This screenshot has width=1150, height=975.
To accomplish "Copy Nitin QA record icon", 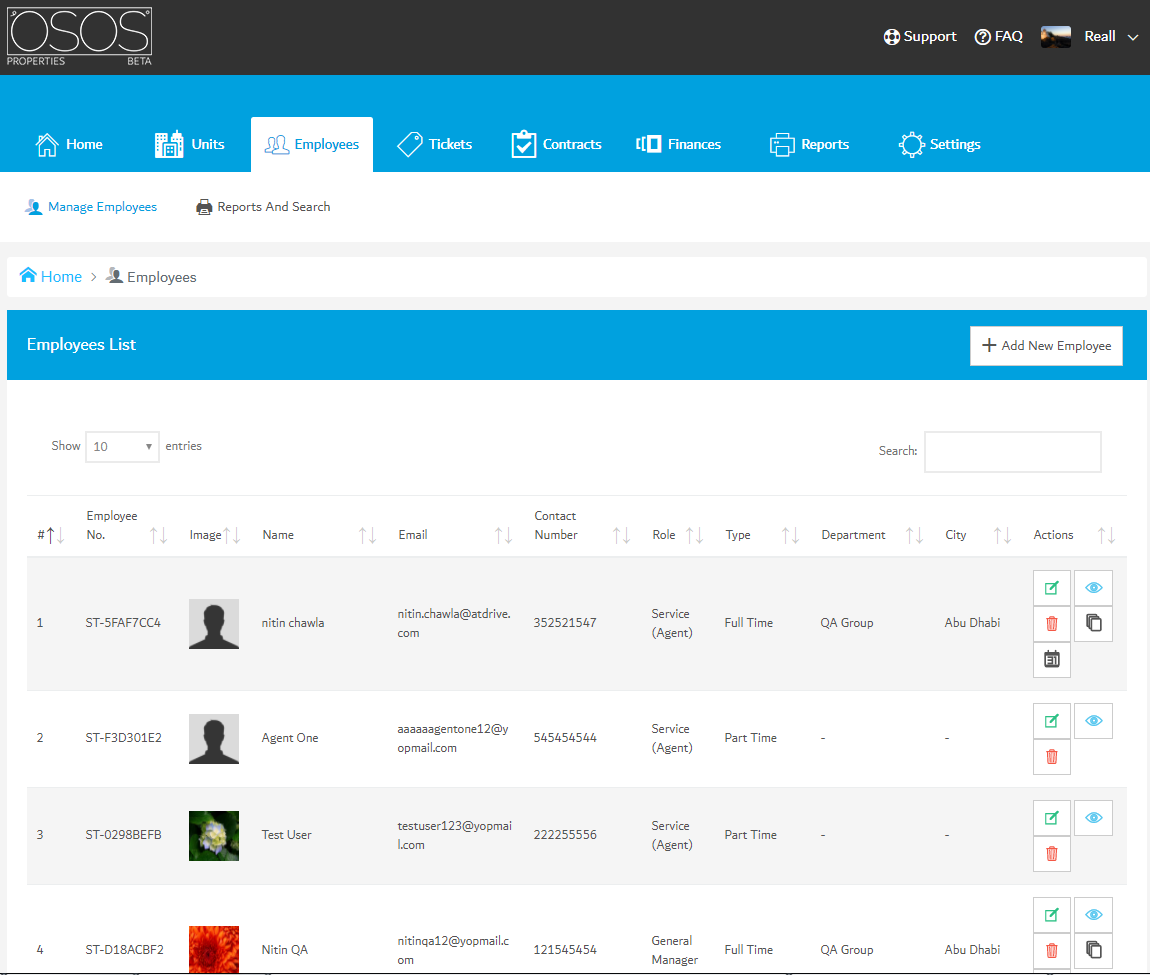I will [1094, 950].
